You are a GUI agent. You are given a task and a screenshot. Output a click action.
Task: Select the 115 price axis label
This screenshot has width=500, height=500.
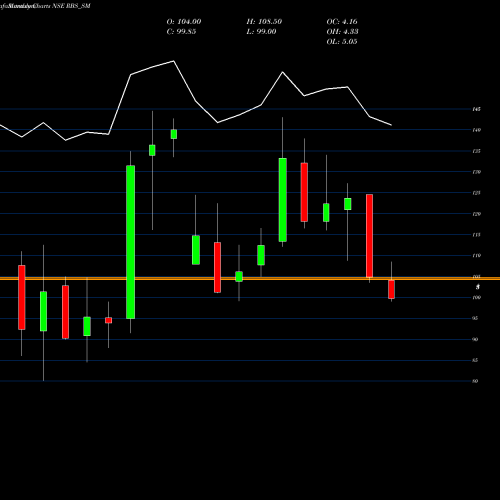click(x=476, y=235)
